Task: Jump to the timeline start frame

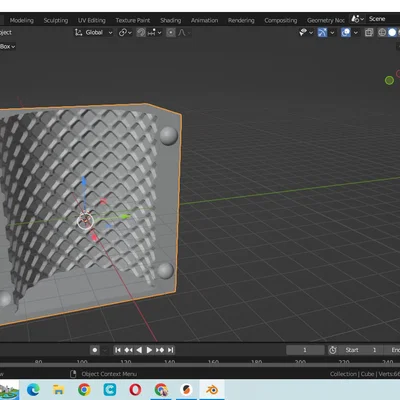Action: click(118, 350)
